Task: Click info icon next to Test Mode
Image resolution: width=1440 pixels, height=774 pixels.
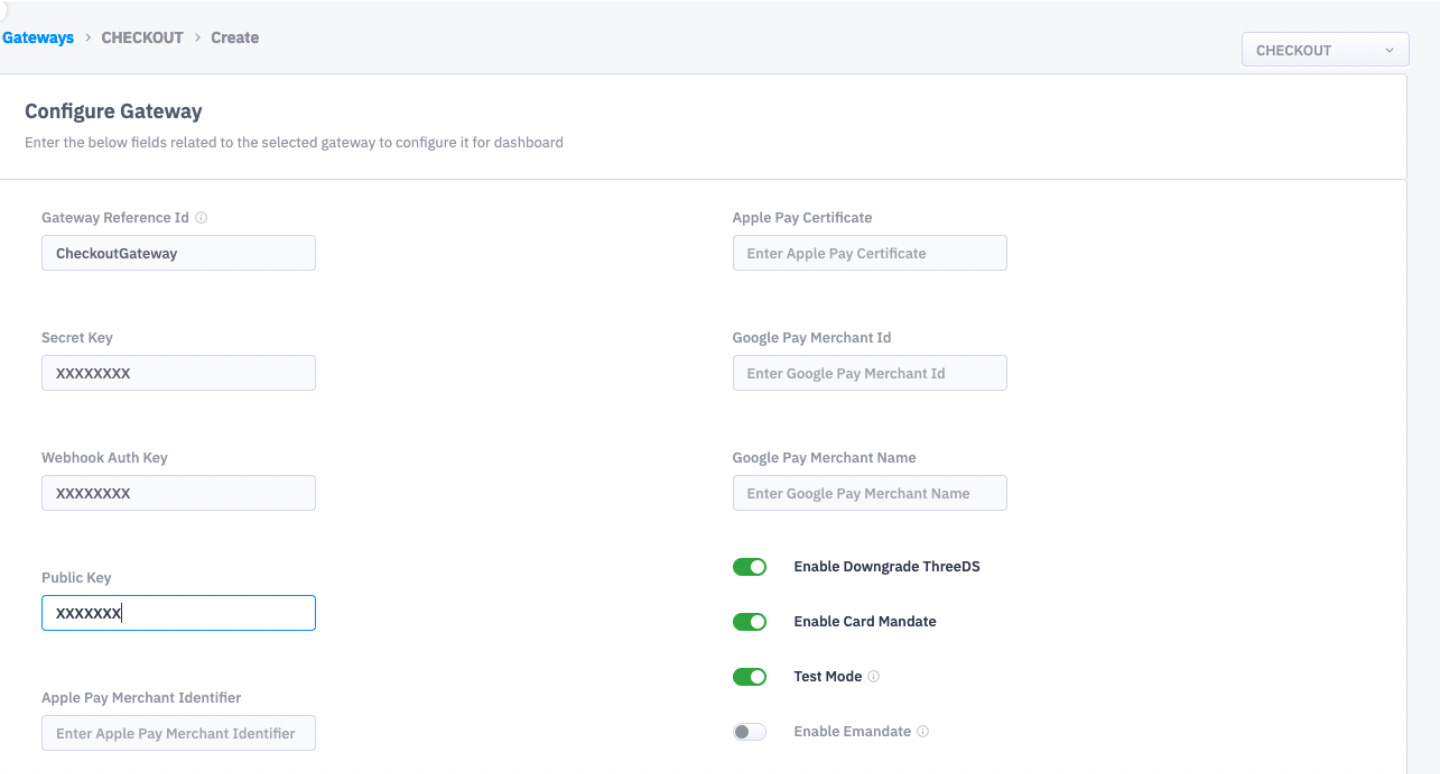Action: 874,677
